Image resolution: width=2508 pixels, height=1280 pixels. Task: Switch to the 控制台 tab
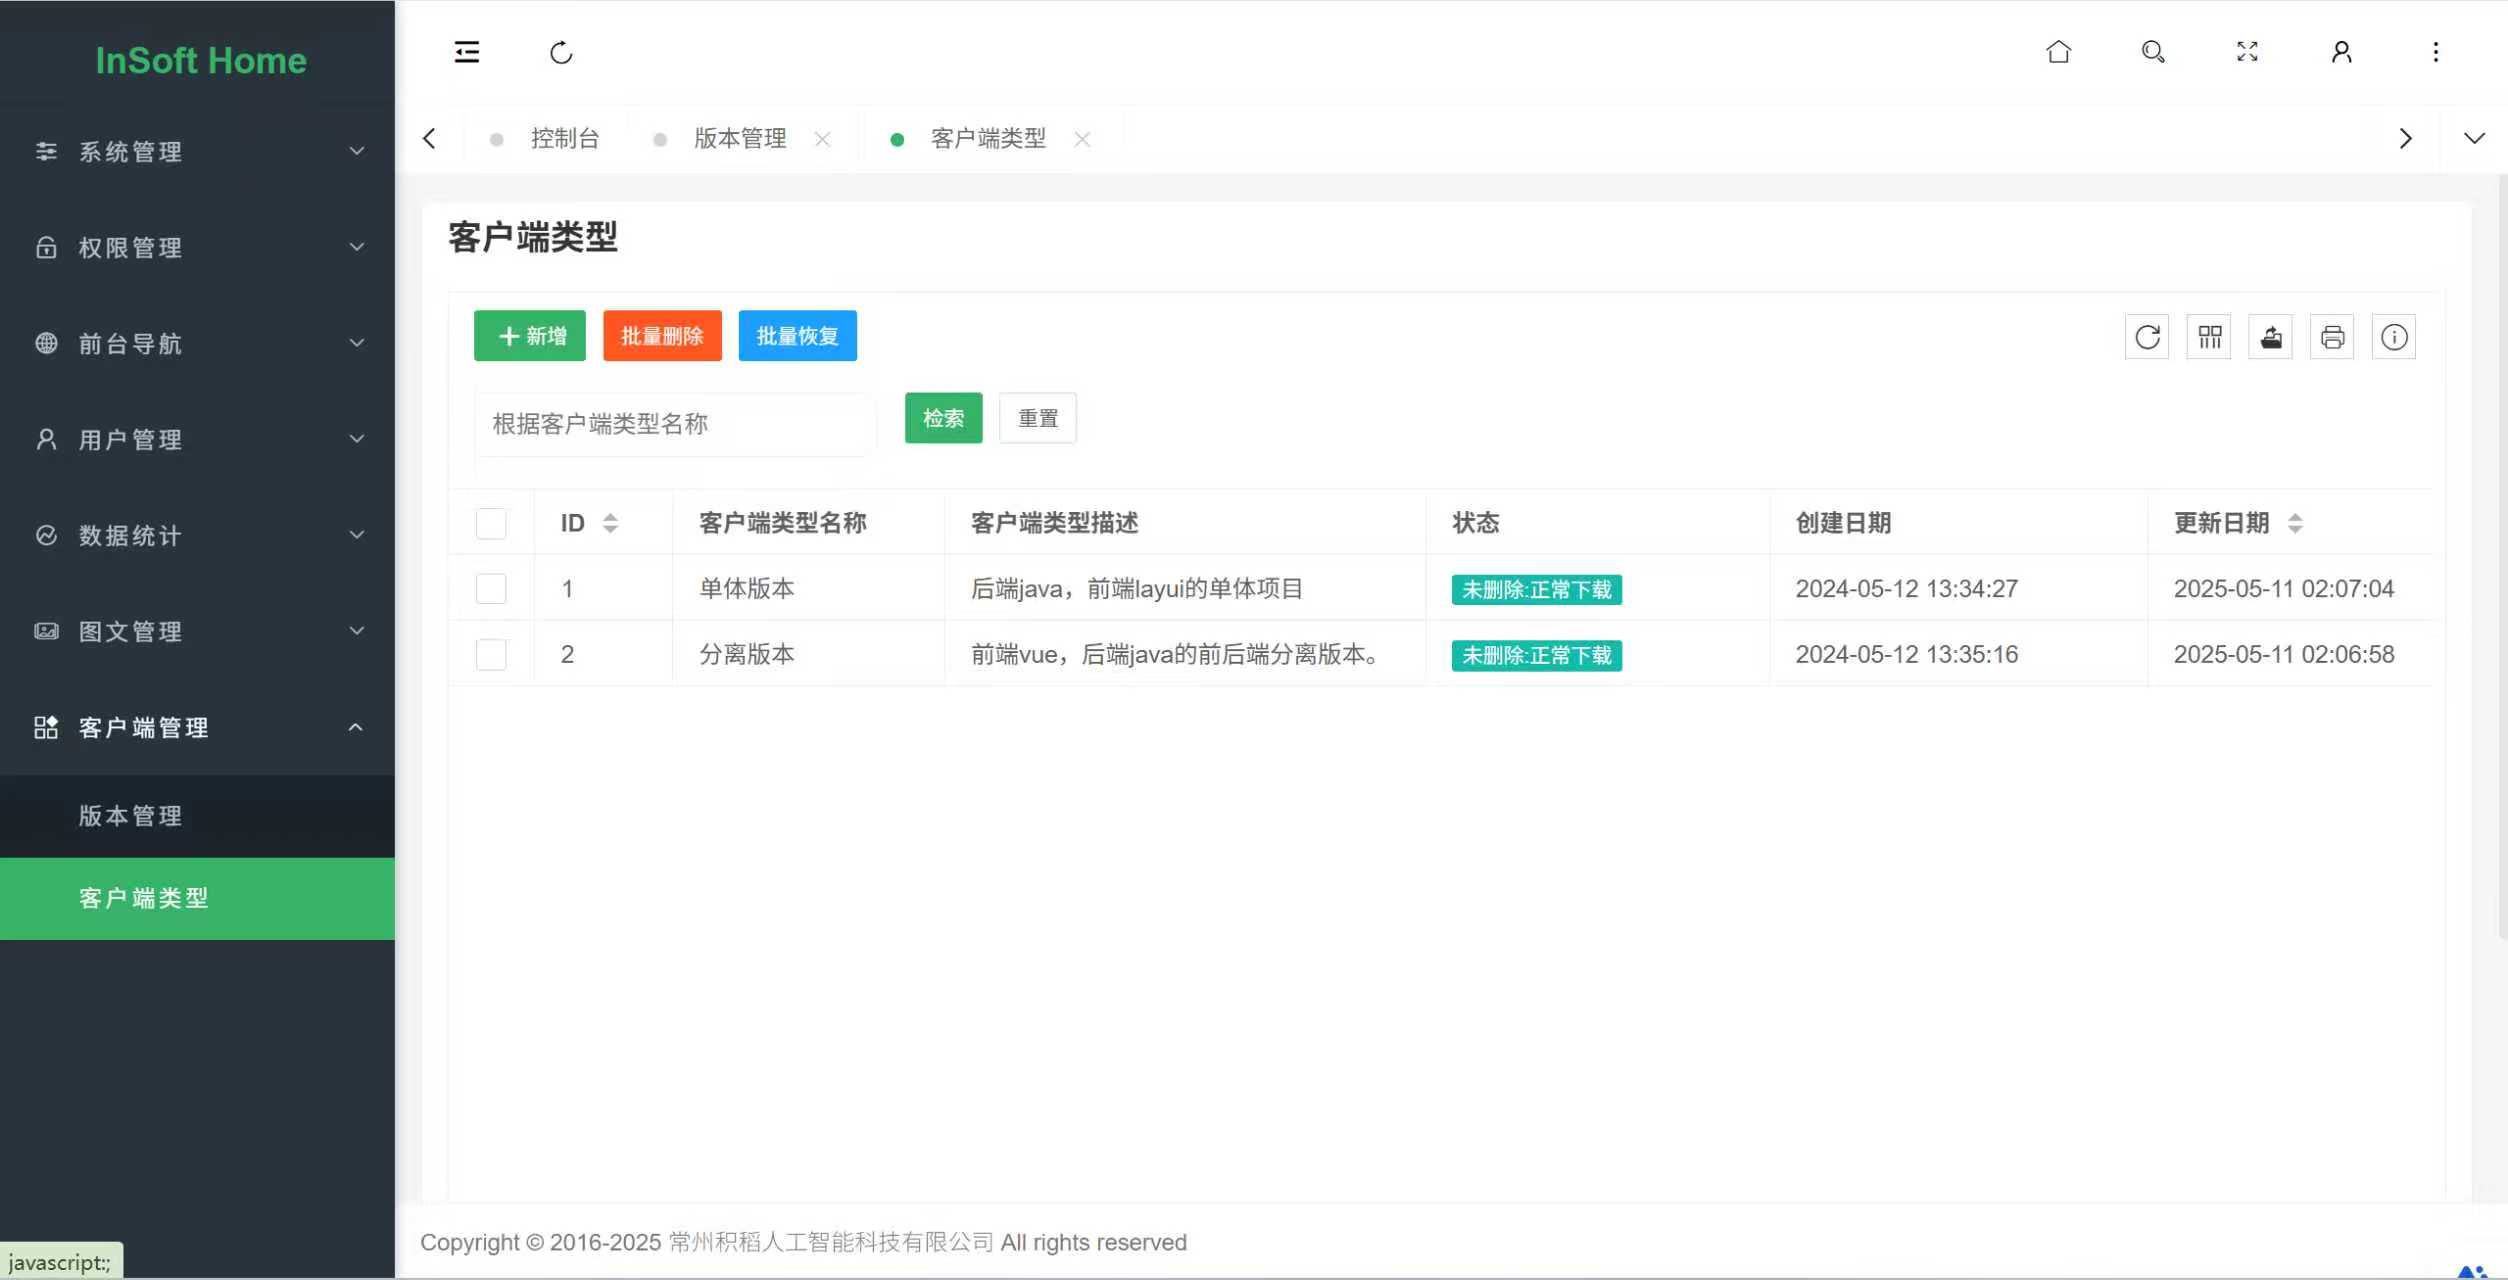(565, 138)
